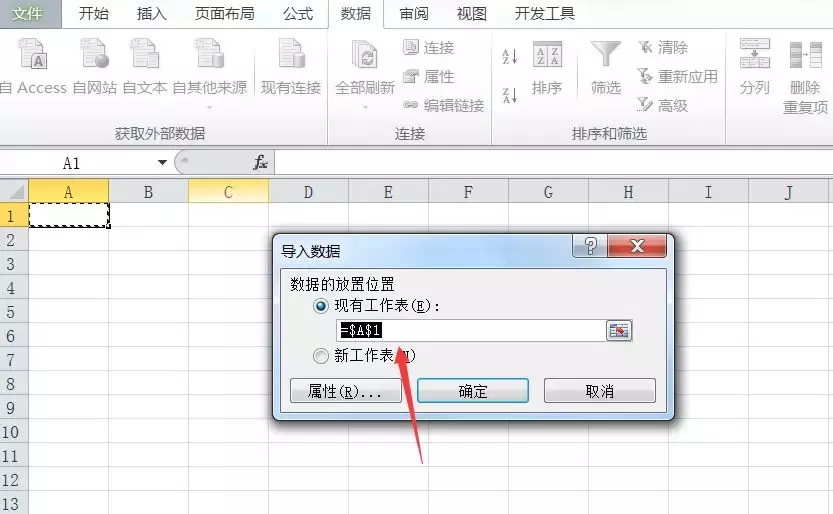Click OK (确定) button in dialog
Screen dimensions: 833x514
point(473,391)
